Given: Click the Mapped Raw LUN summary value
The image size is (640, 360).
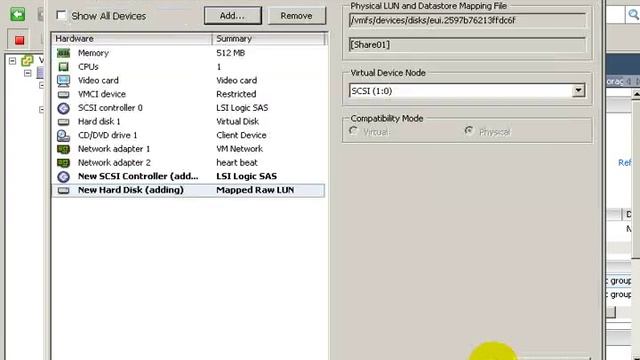Looking at the screenshot, I should (x=255, y=190).
